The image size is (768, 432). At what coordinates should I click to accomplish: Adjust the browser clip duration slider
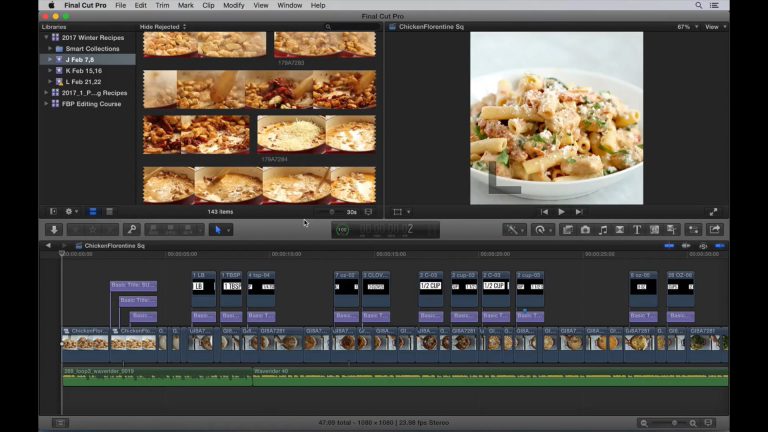click(x=331, y=212)
